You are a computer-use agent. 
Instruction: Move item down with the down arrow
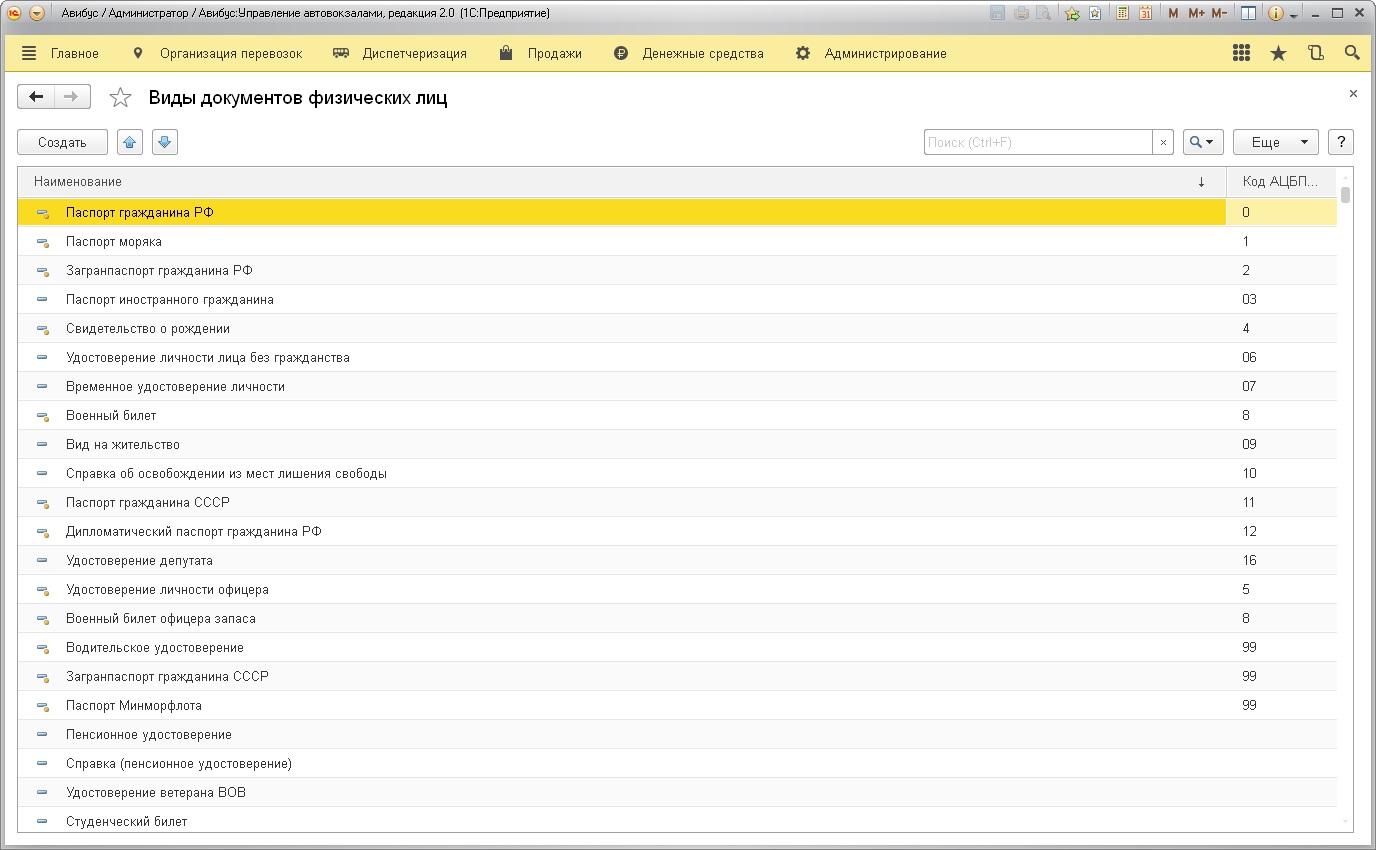(165, 143)
